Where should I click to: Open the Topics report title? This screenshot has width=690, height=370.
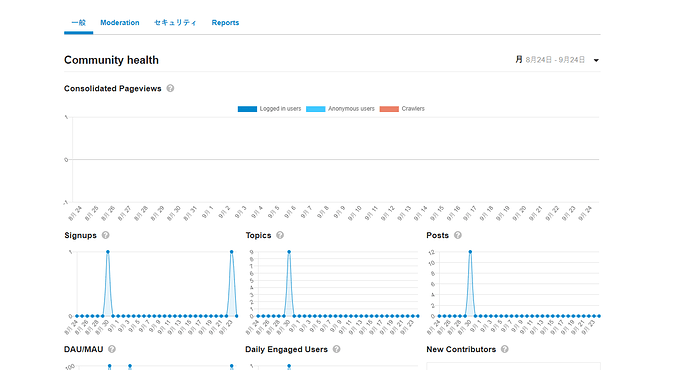(x=258, y=235)
